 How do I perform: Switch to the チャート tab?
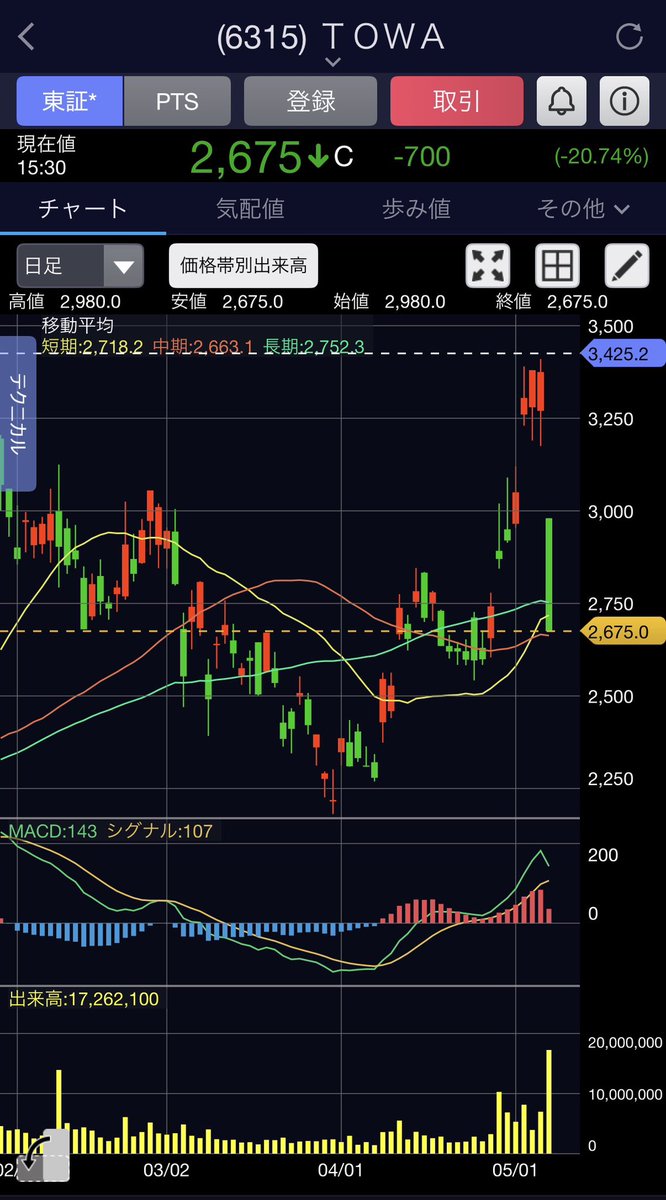tap(83, 209)
